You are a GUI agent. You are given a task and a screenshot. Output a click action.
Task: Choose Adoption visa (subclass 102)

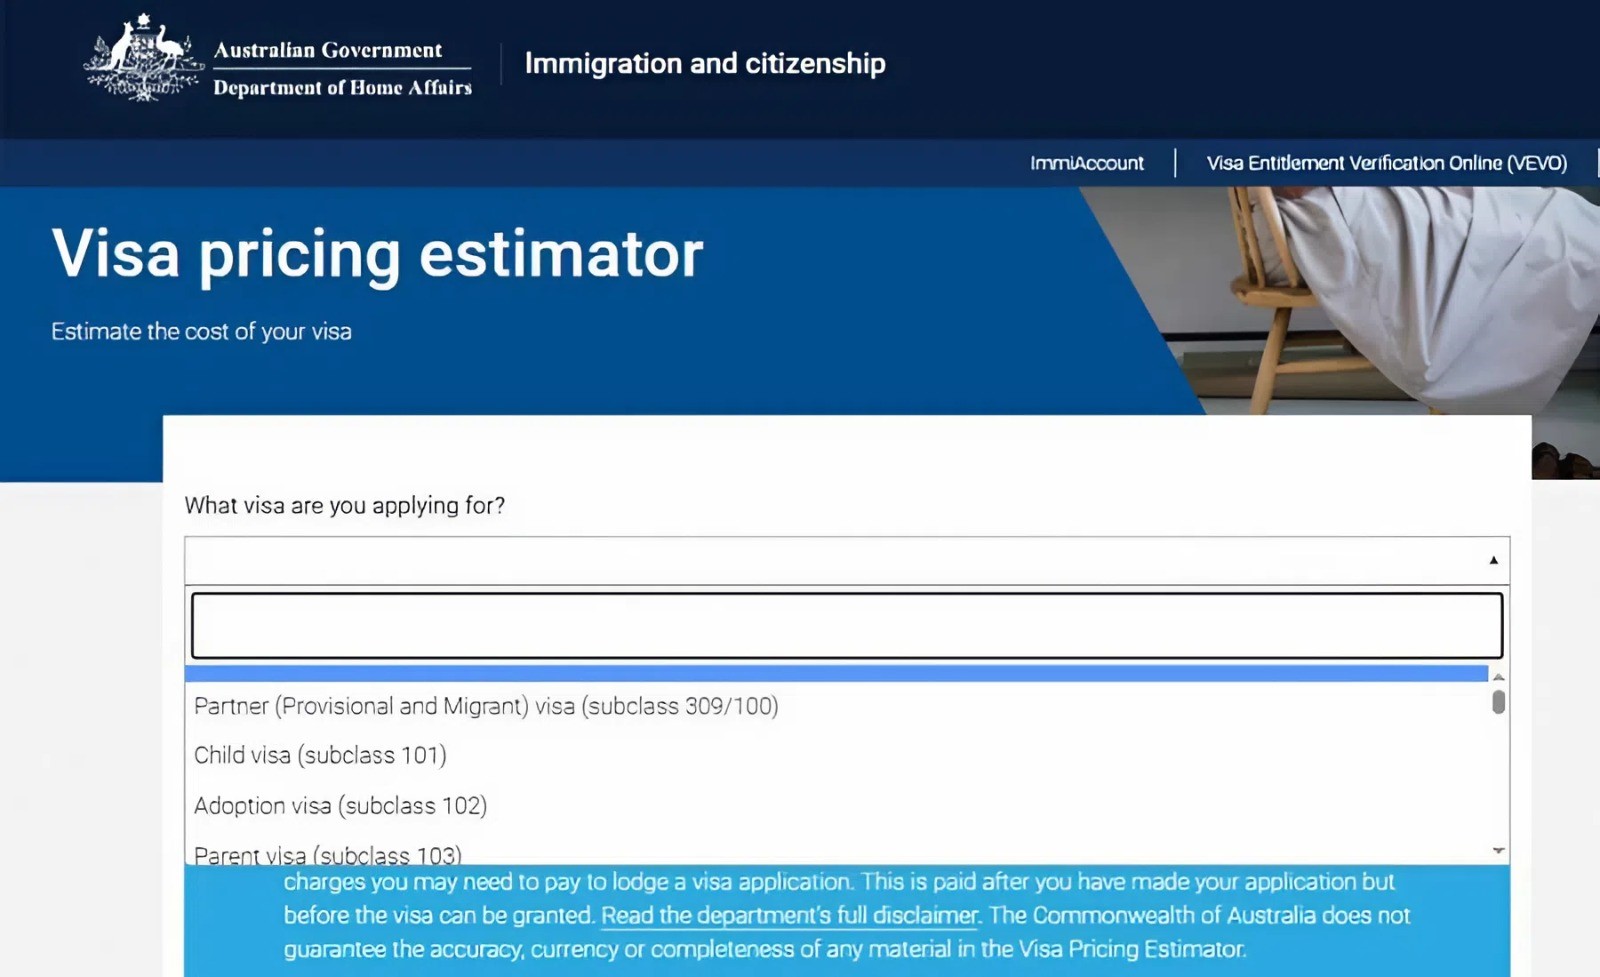click(836, 805)
